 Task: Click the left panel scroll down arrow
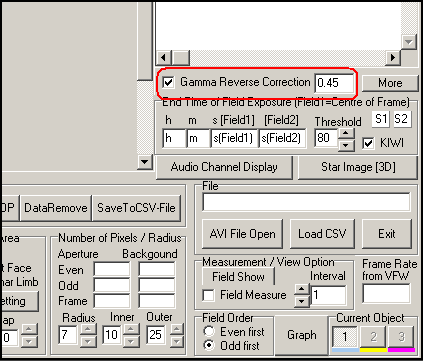[x=145, y=162]
